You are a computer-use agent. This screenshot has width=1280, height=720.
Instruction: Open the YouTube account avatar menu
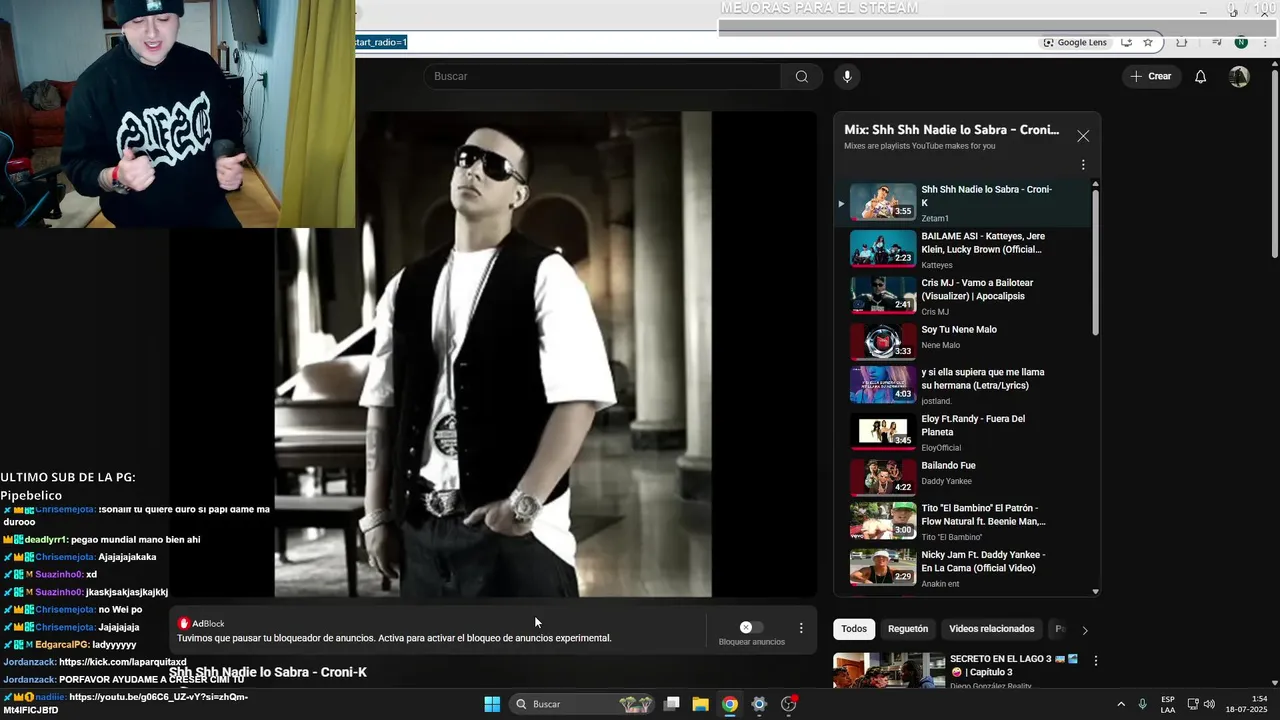1239,77
